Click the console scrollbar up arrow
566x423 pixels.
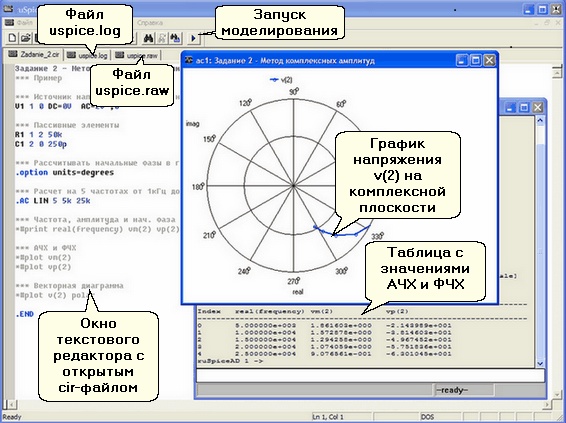(540, 121)
